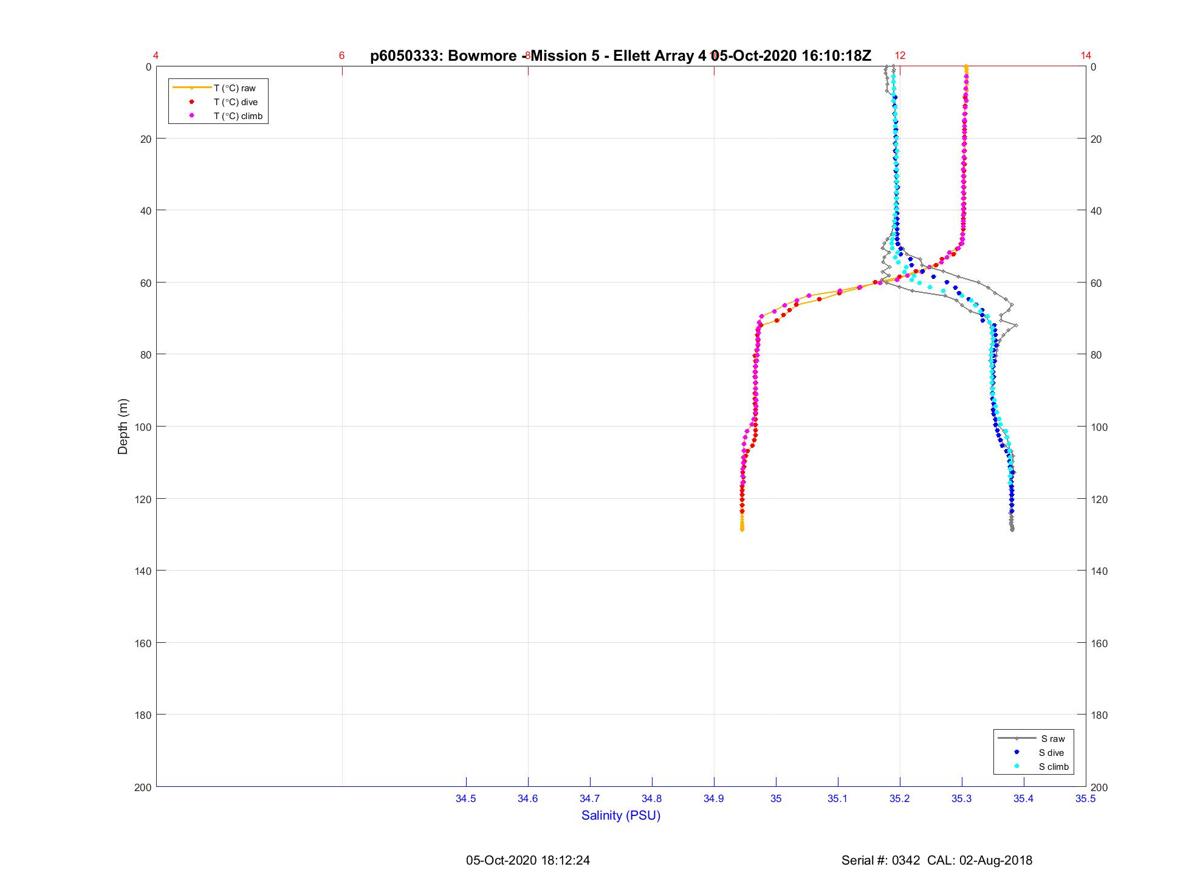Click the magenta dot marker for T climb
Viewport: 1200px width, 885px height.
[x=191, y=116]
